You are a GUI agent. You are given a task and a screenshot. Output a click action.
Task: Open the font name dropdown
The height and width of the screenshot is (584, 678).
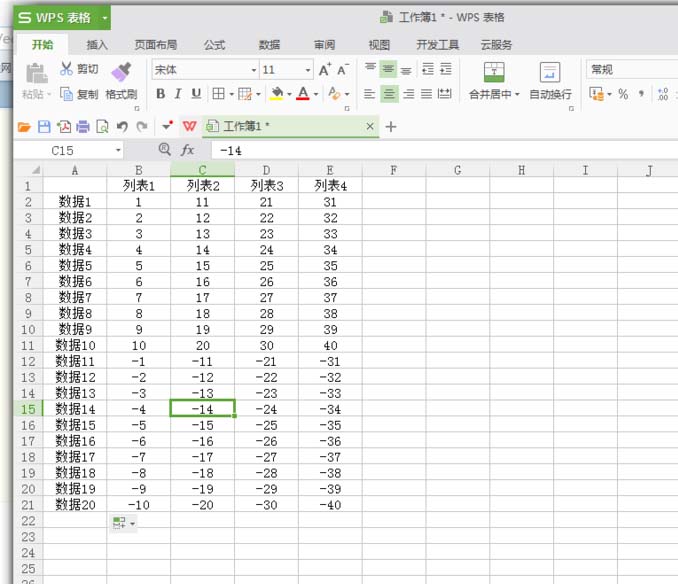[x=254, y=70]
